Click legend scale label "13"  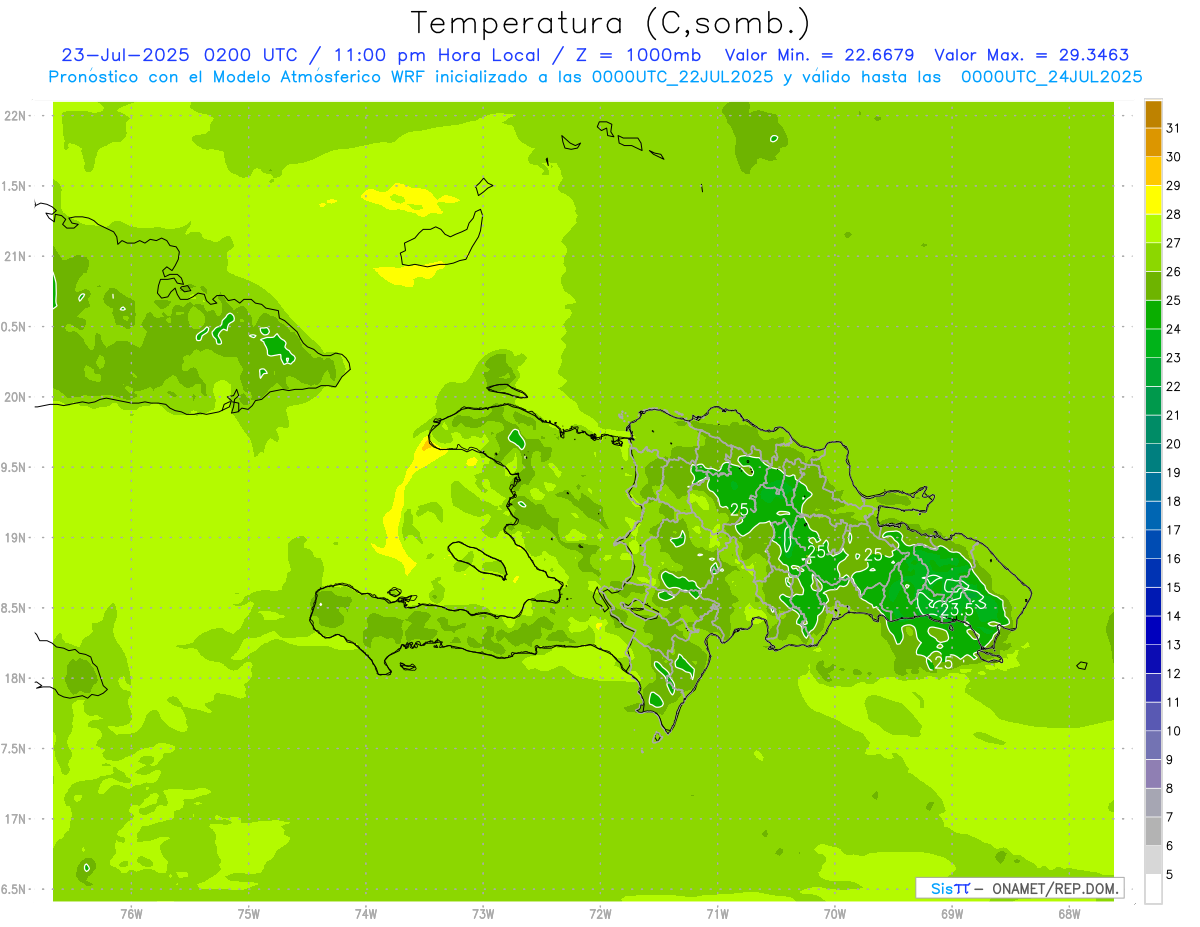[1174, 645]
